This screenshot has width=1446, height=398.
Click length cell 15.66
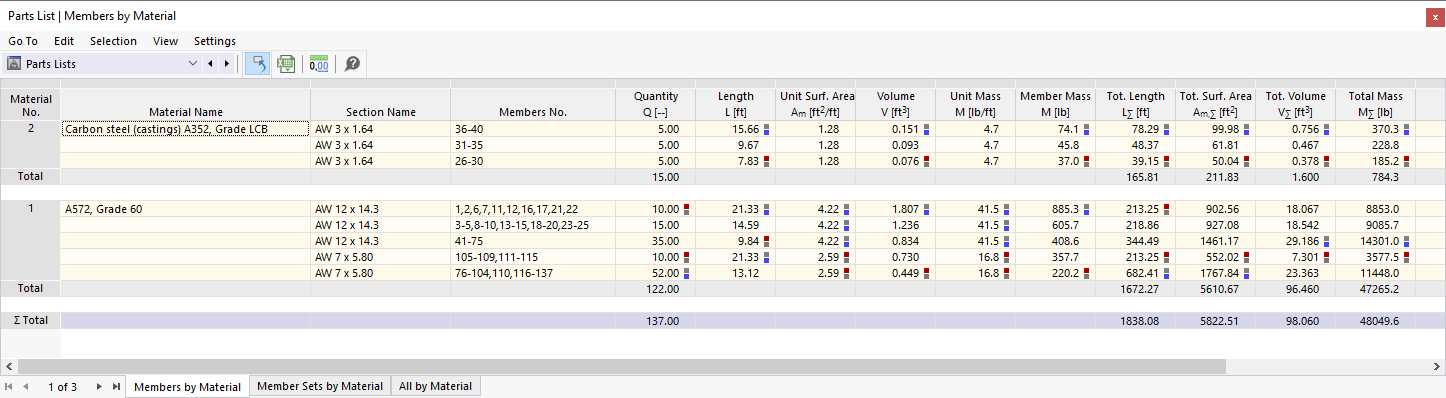pos(736,129)
